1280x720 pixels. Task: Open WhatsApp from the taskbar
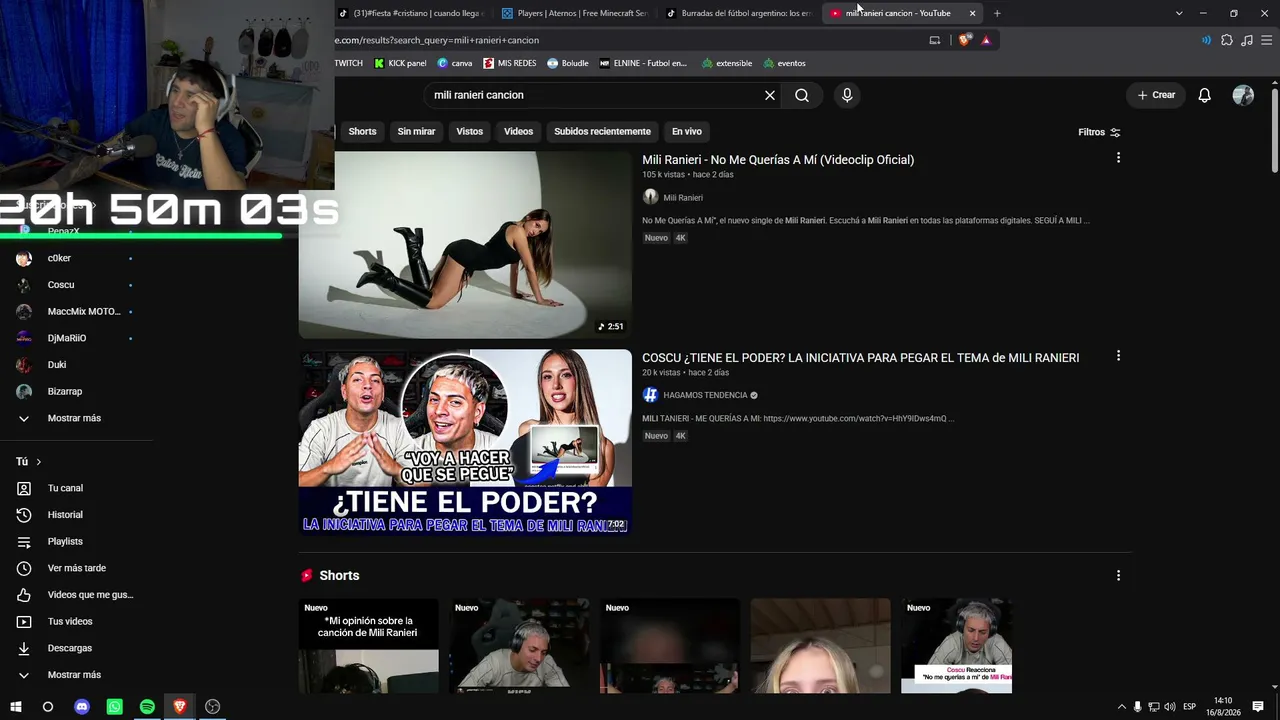[x=115, y=707]
